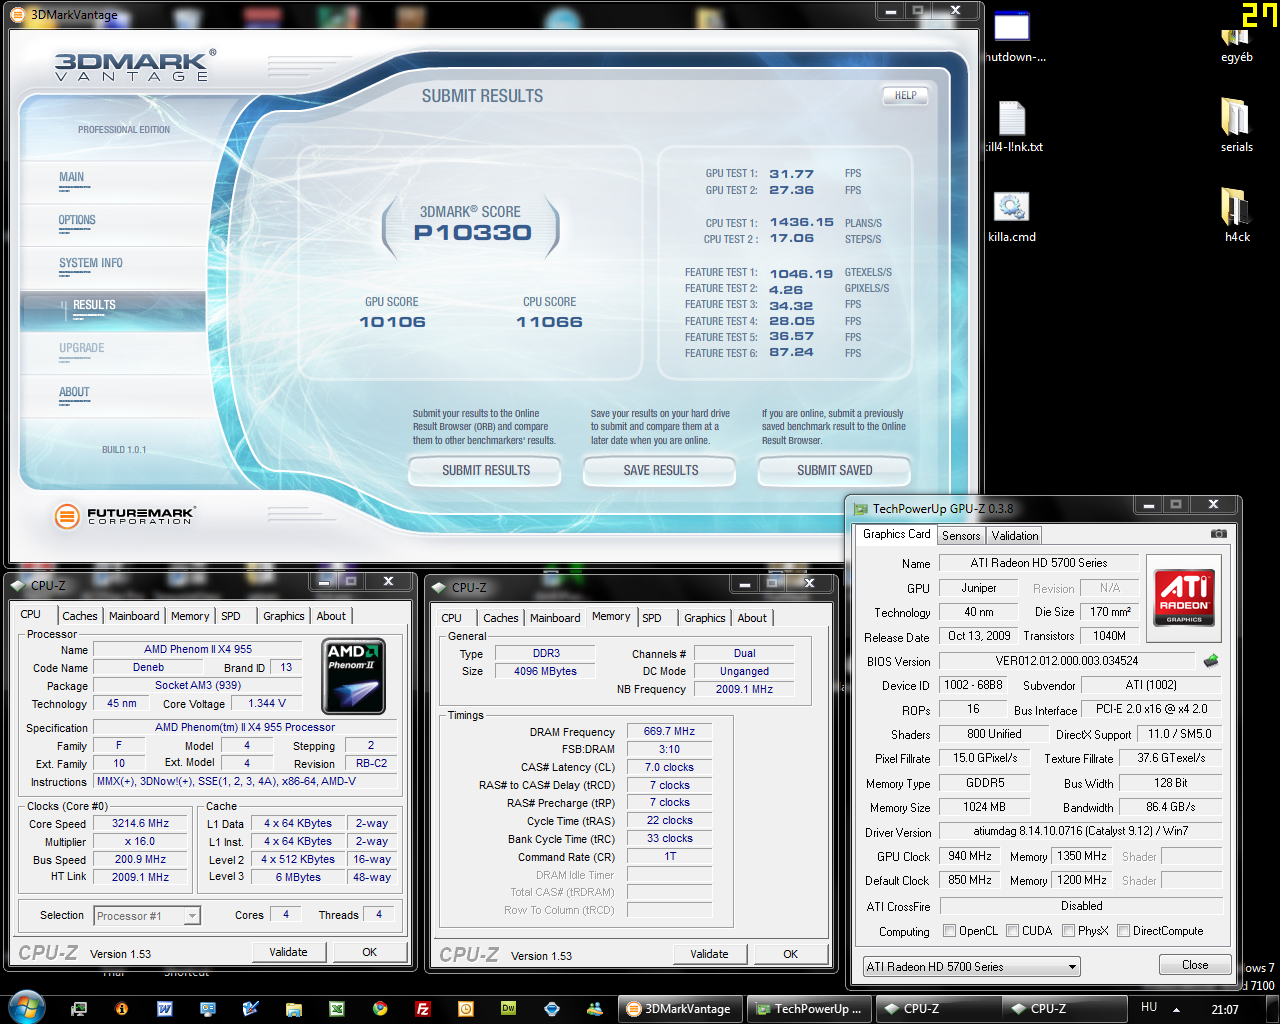The image size is (1280, 1024).
Task: Open the blue diamond app in taskbar
Action: click(x=551, y=1009)
